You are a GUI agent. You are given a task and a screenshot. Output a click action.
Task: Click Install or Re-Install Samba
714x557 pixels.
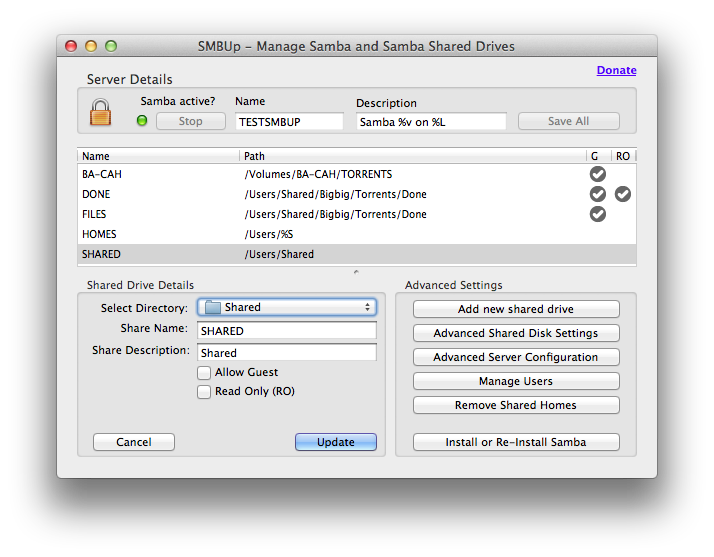pos(516,442)
